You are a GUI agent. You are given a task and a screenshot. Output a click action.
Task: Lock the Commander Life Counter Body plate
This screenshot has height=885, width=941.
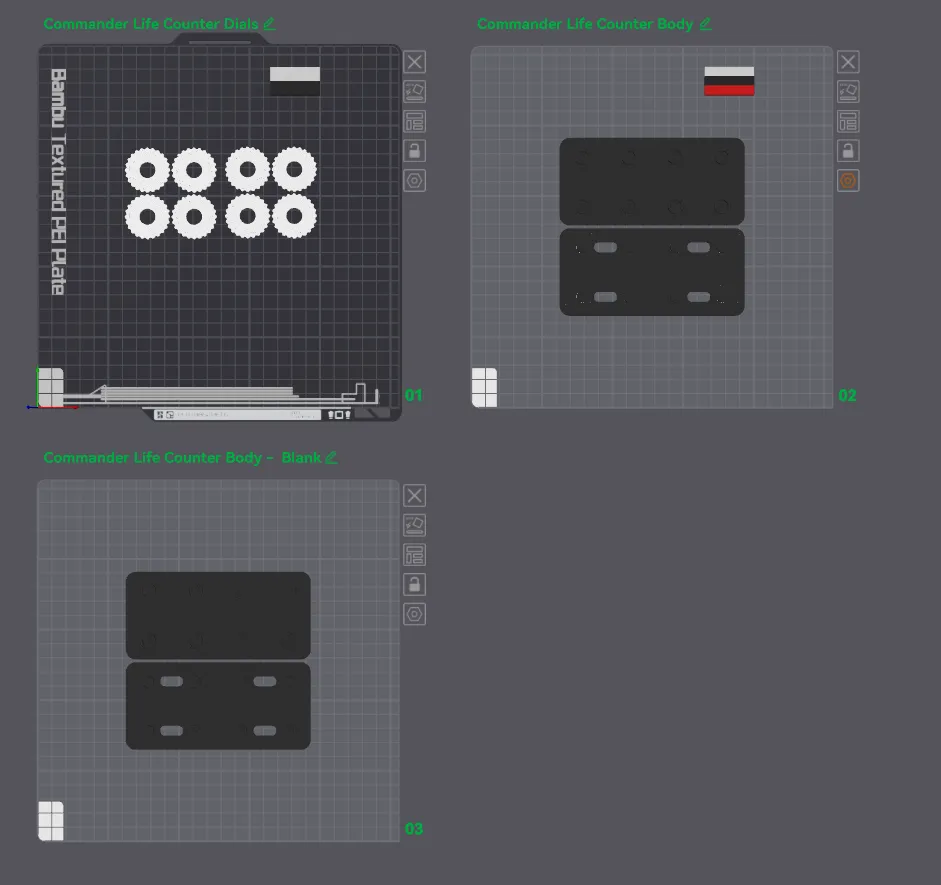(848, 151)
